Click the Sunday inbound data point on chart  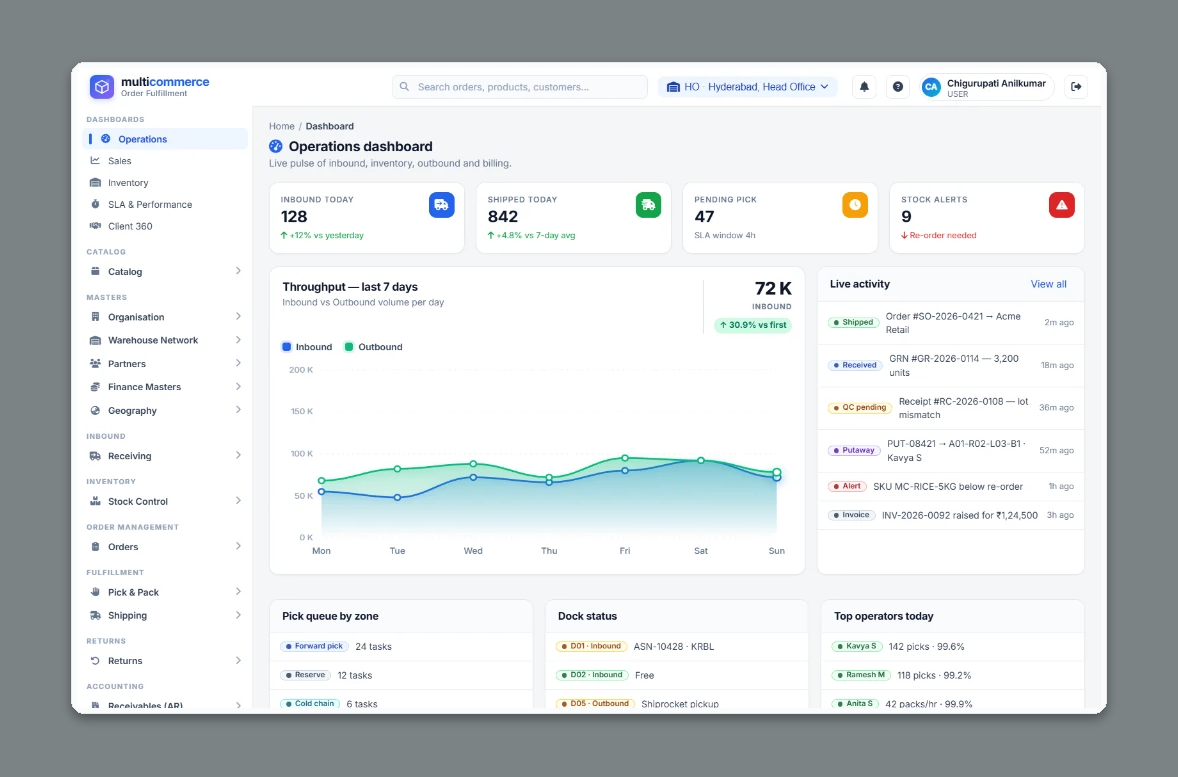(x=777, y=477)
